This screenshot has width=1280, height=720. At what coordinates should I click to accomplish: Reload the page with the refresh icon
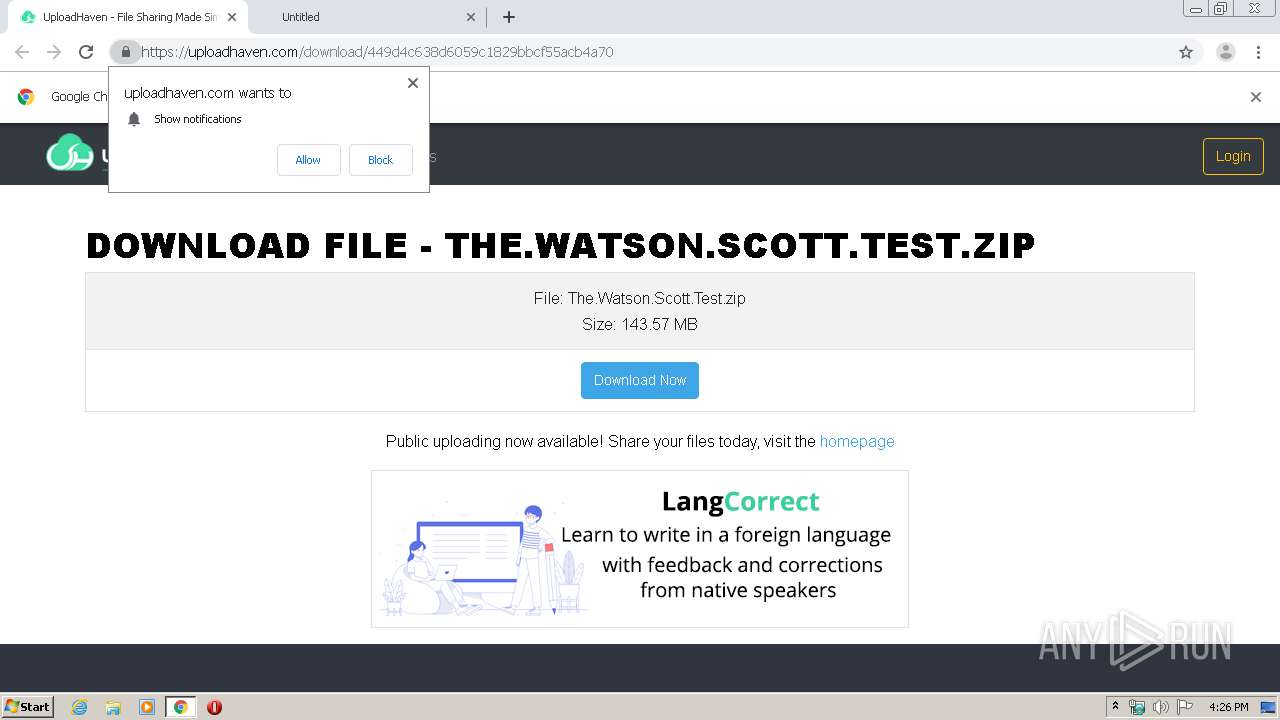point(86,52)
